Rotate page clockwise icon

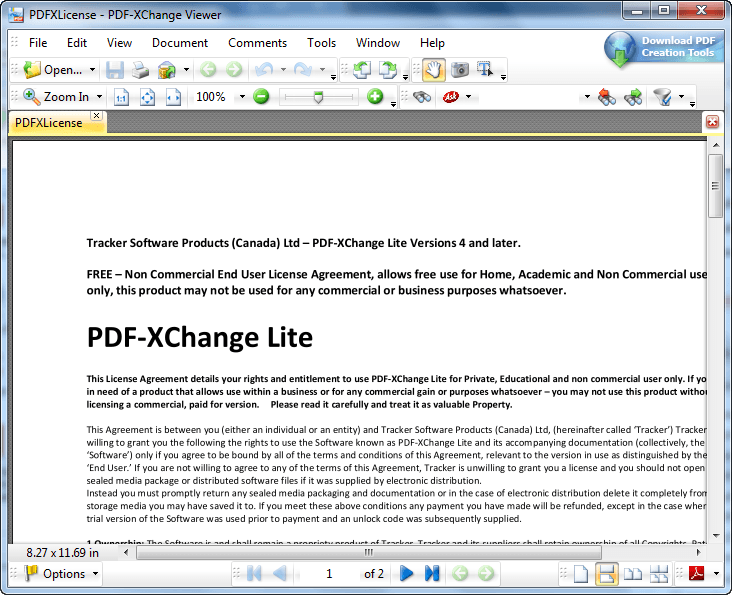387,70
